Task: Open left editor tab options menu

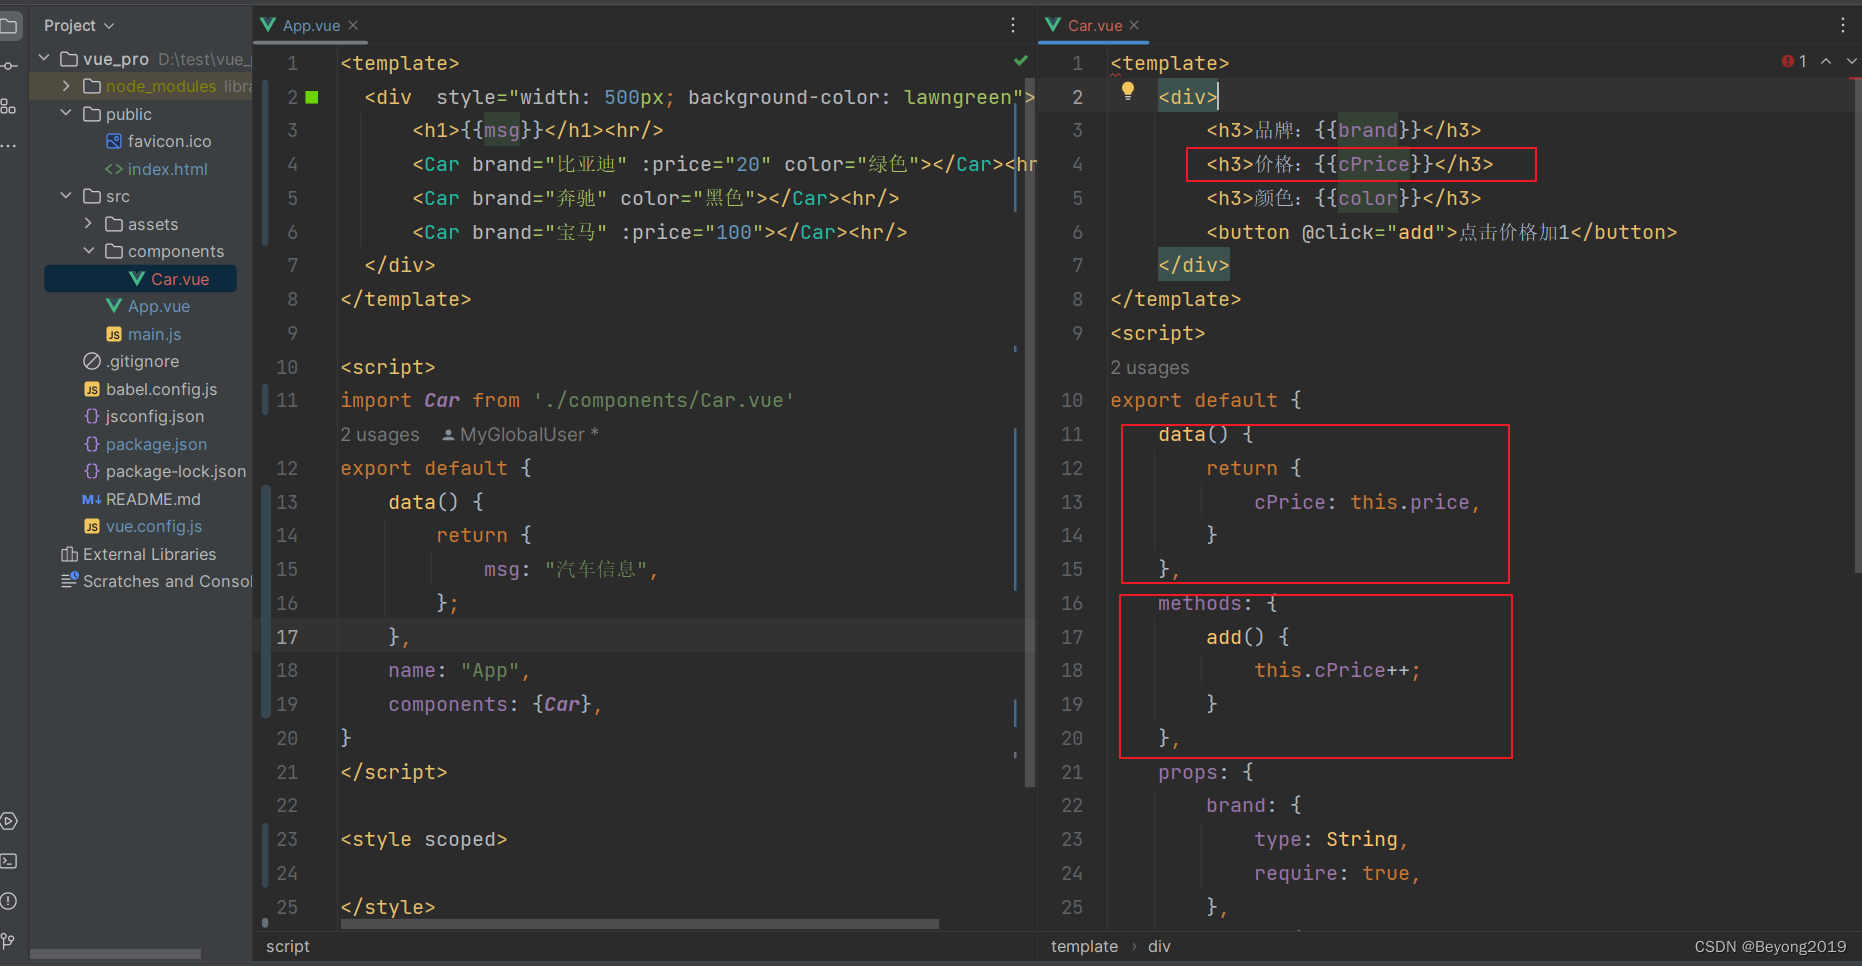Action: 1013,25
